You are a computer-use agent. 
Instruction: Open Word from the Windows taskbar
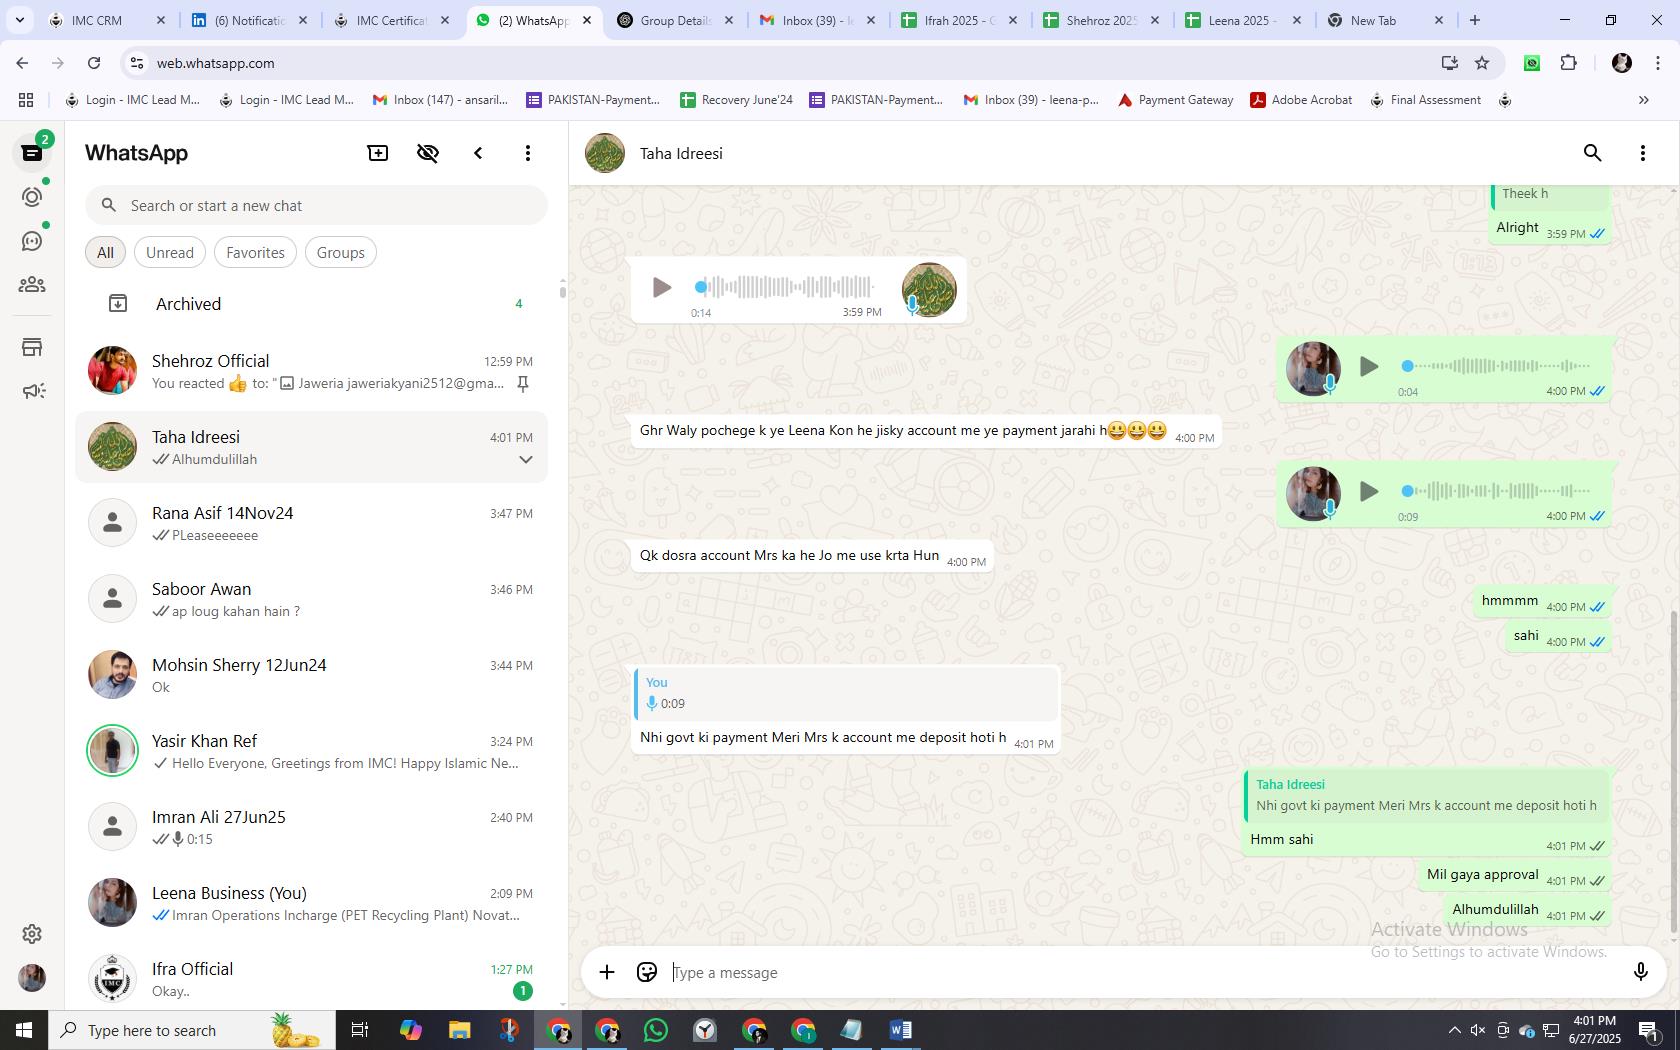[900, 1030]
